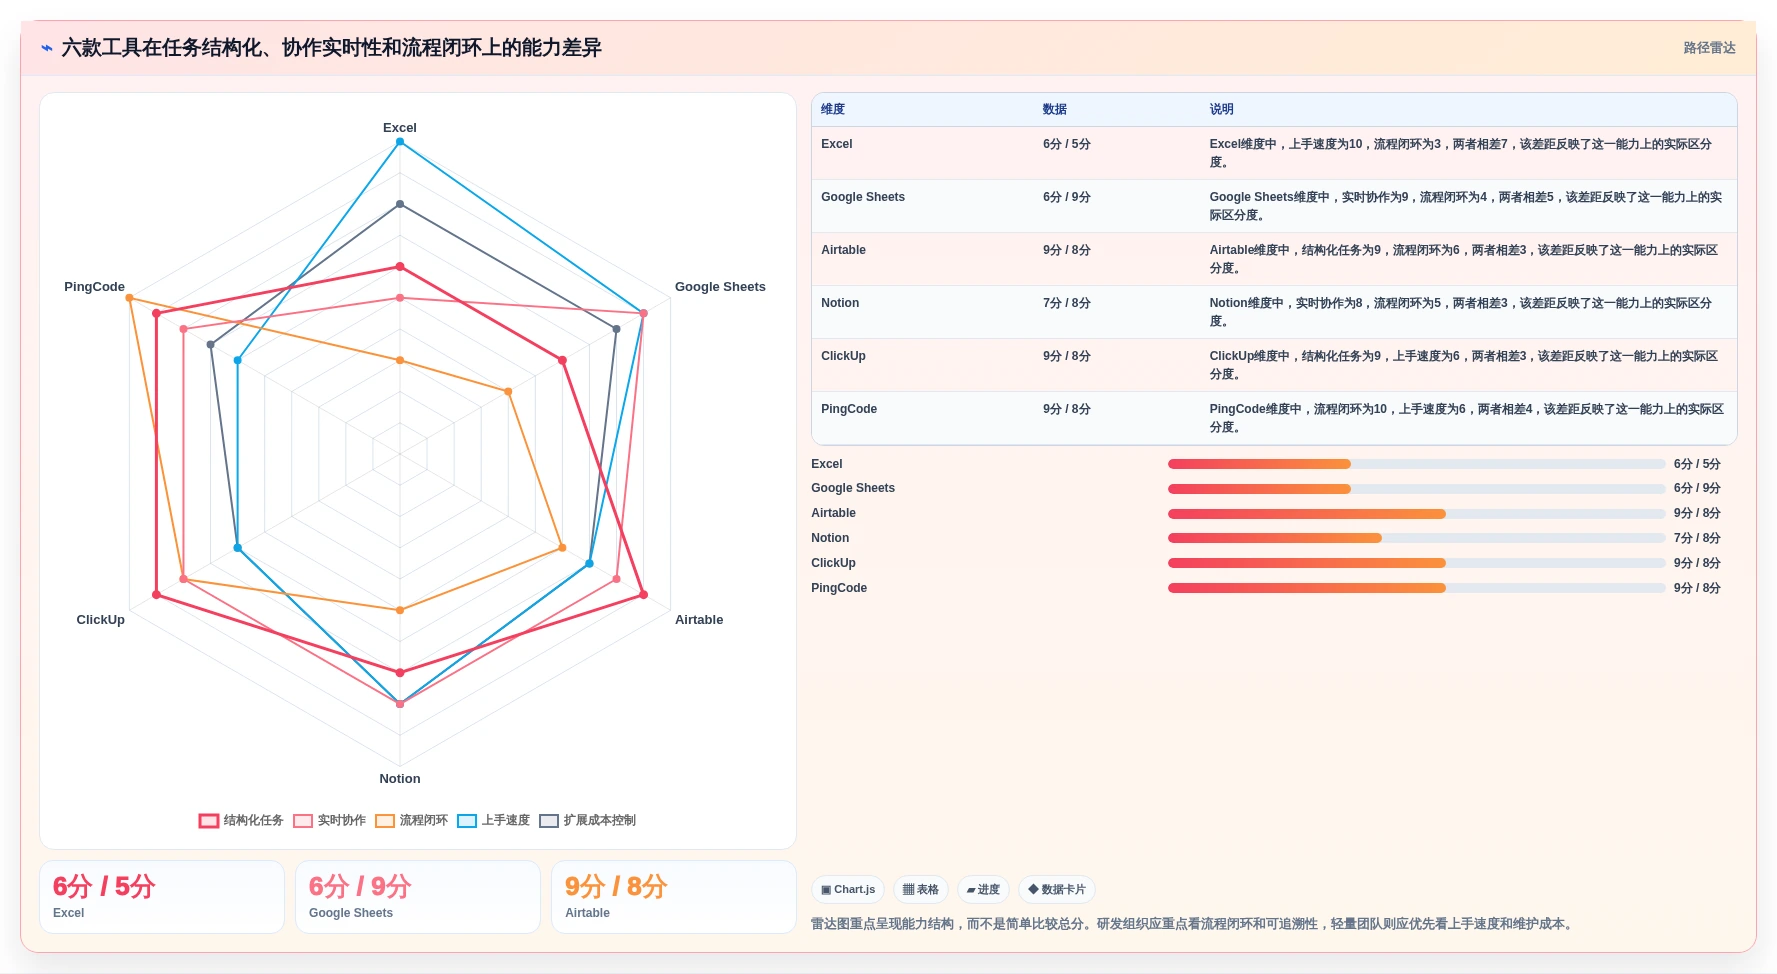Click the red 结构化任务 point on Airtable axis

[x=643, y=595]
